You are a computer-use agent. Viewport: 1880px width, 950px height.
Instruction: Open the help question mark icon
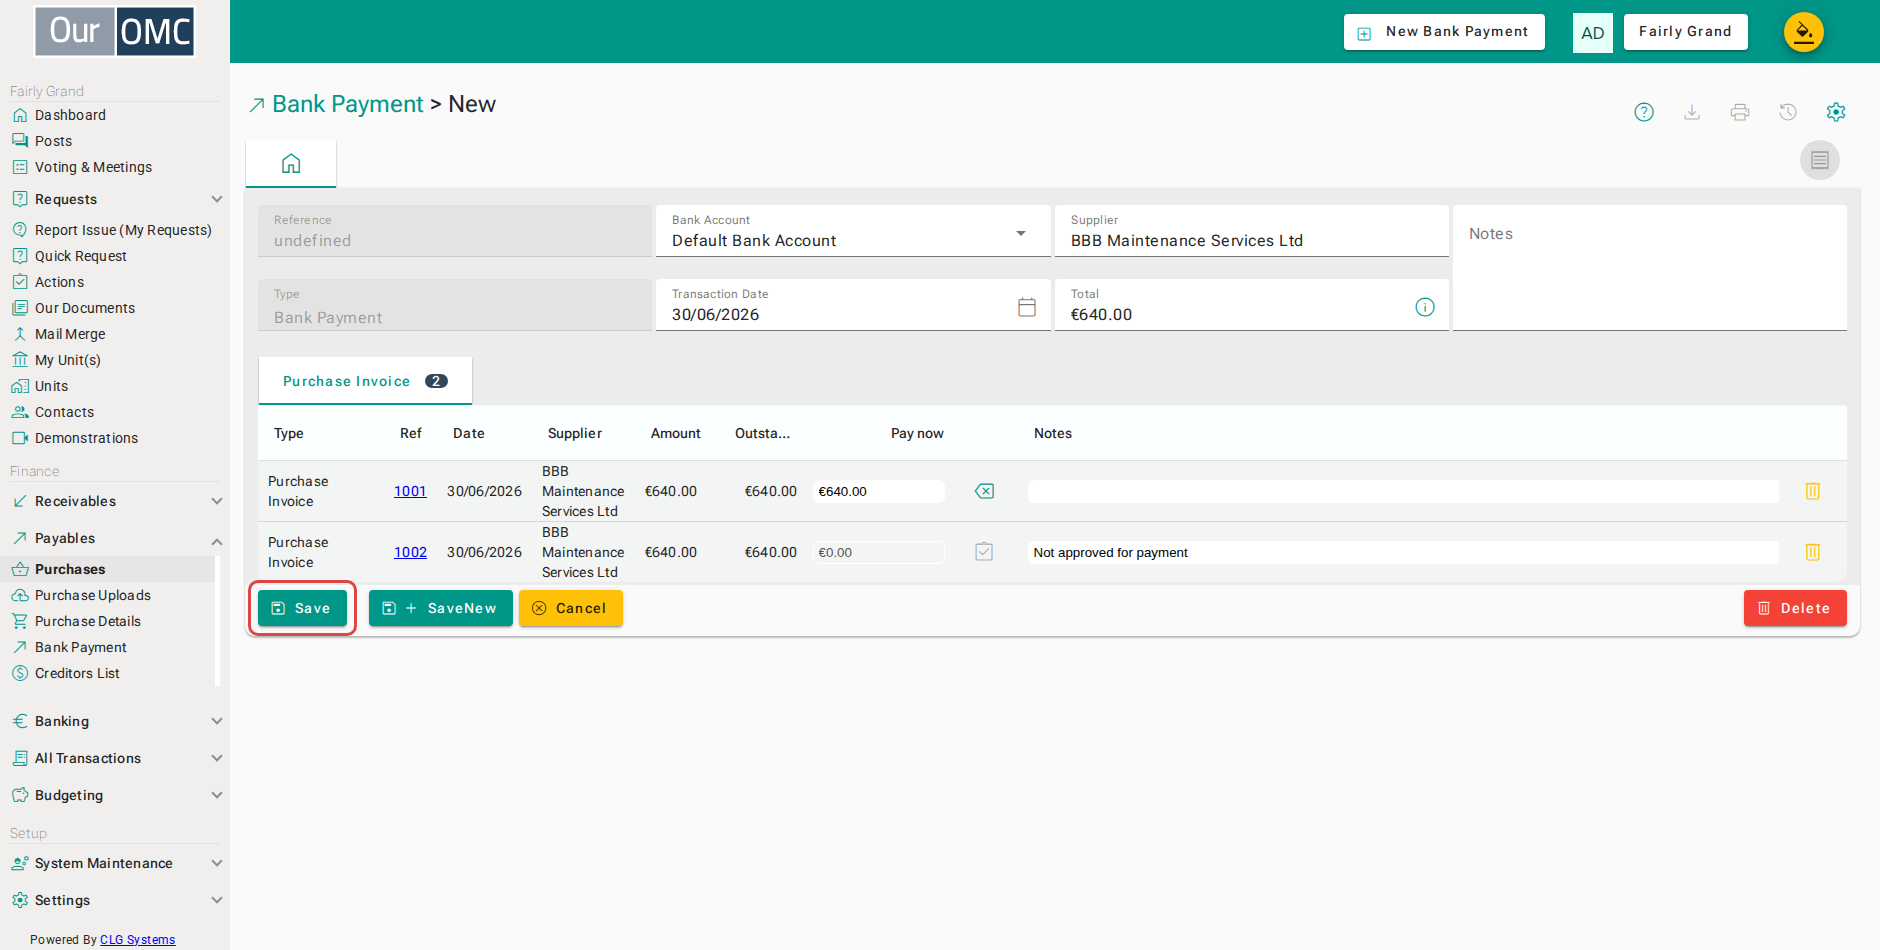click(1644, 112)
